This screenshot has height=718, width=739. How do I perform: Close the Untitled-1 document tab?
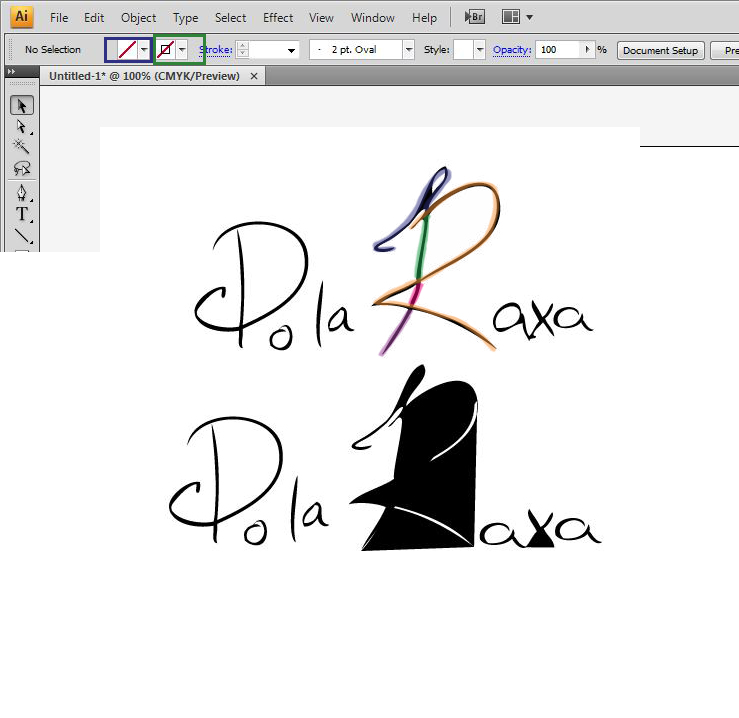point(254,76)
